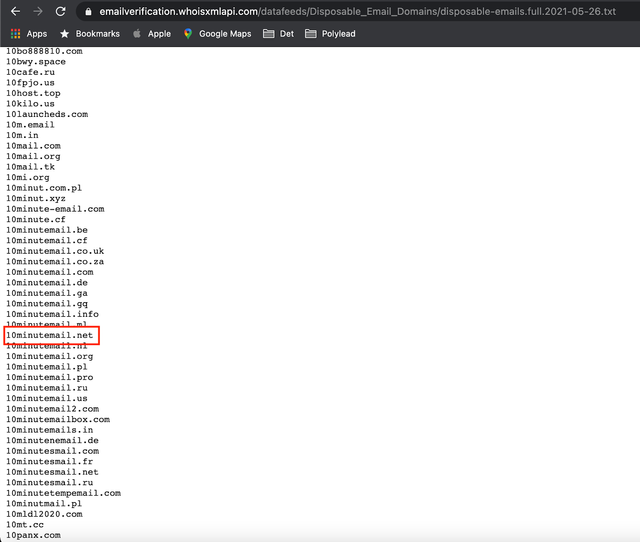
Task: Select the line 10kilo.us
Action: [30, 104]
